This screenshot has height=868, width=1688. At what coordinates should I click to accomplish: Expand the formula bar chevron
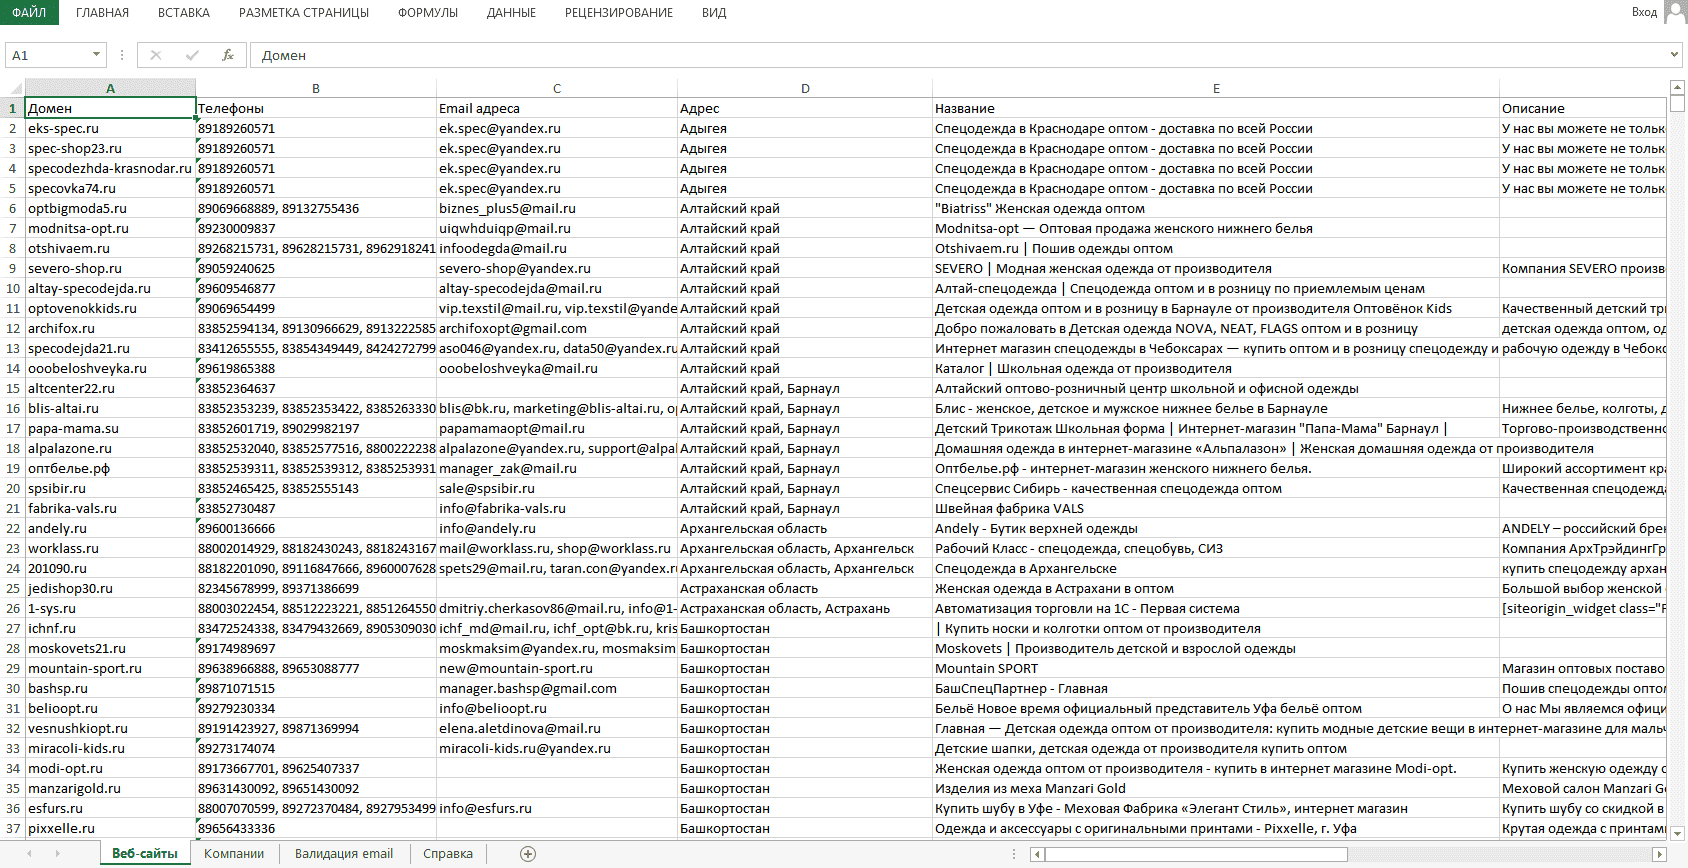pos(1674,55)
